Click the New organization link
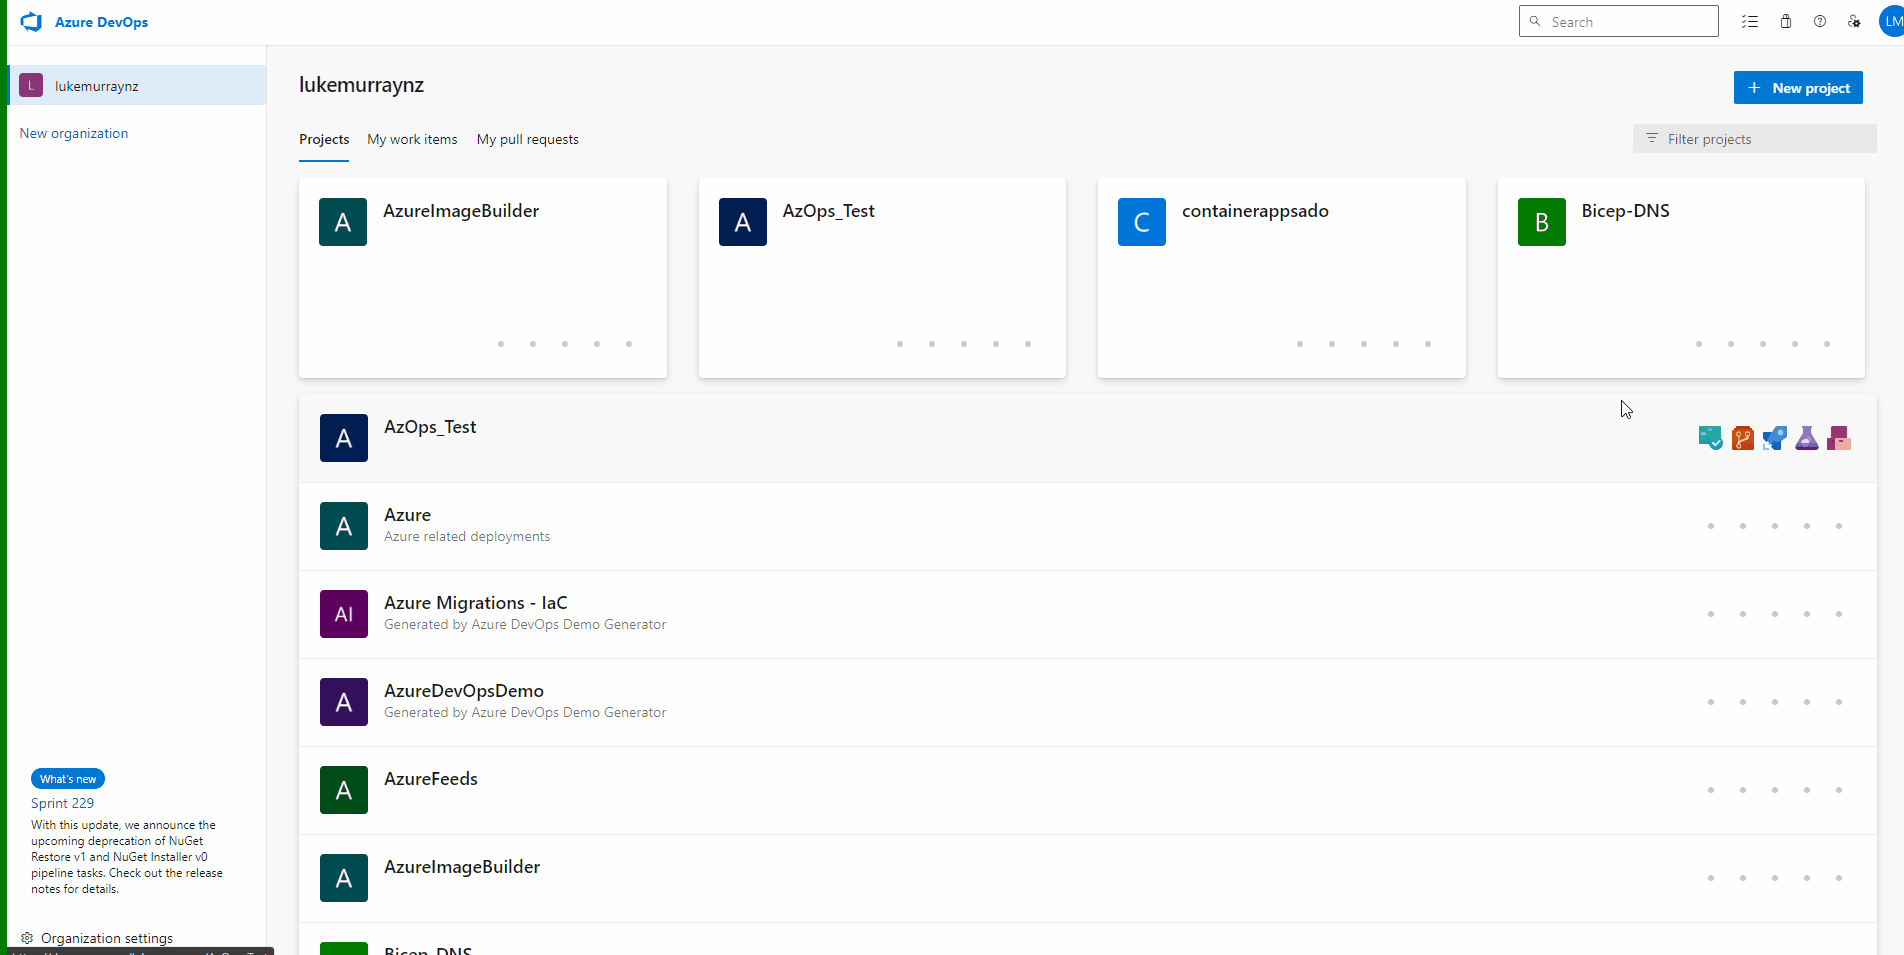 (x=73, y=133)
